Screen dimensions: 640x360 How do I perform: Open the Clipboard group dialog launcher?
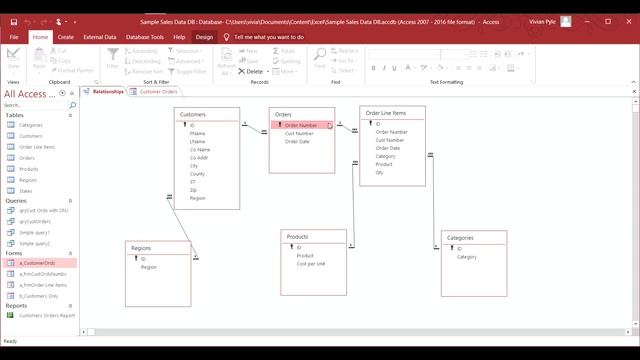pos(96,82)
